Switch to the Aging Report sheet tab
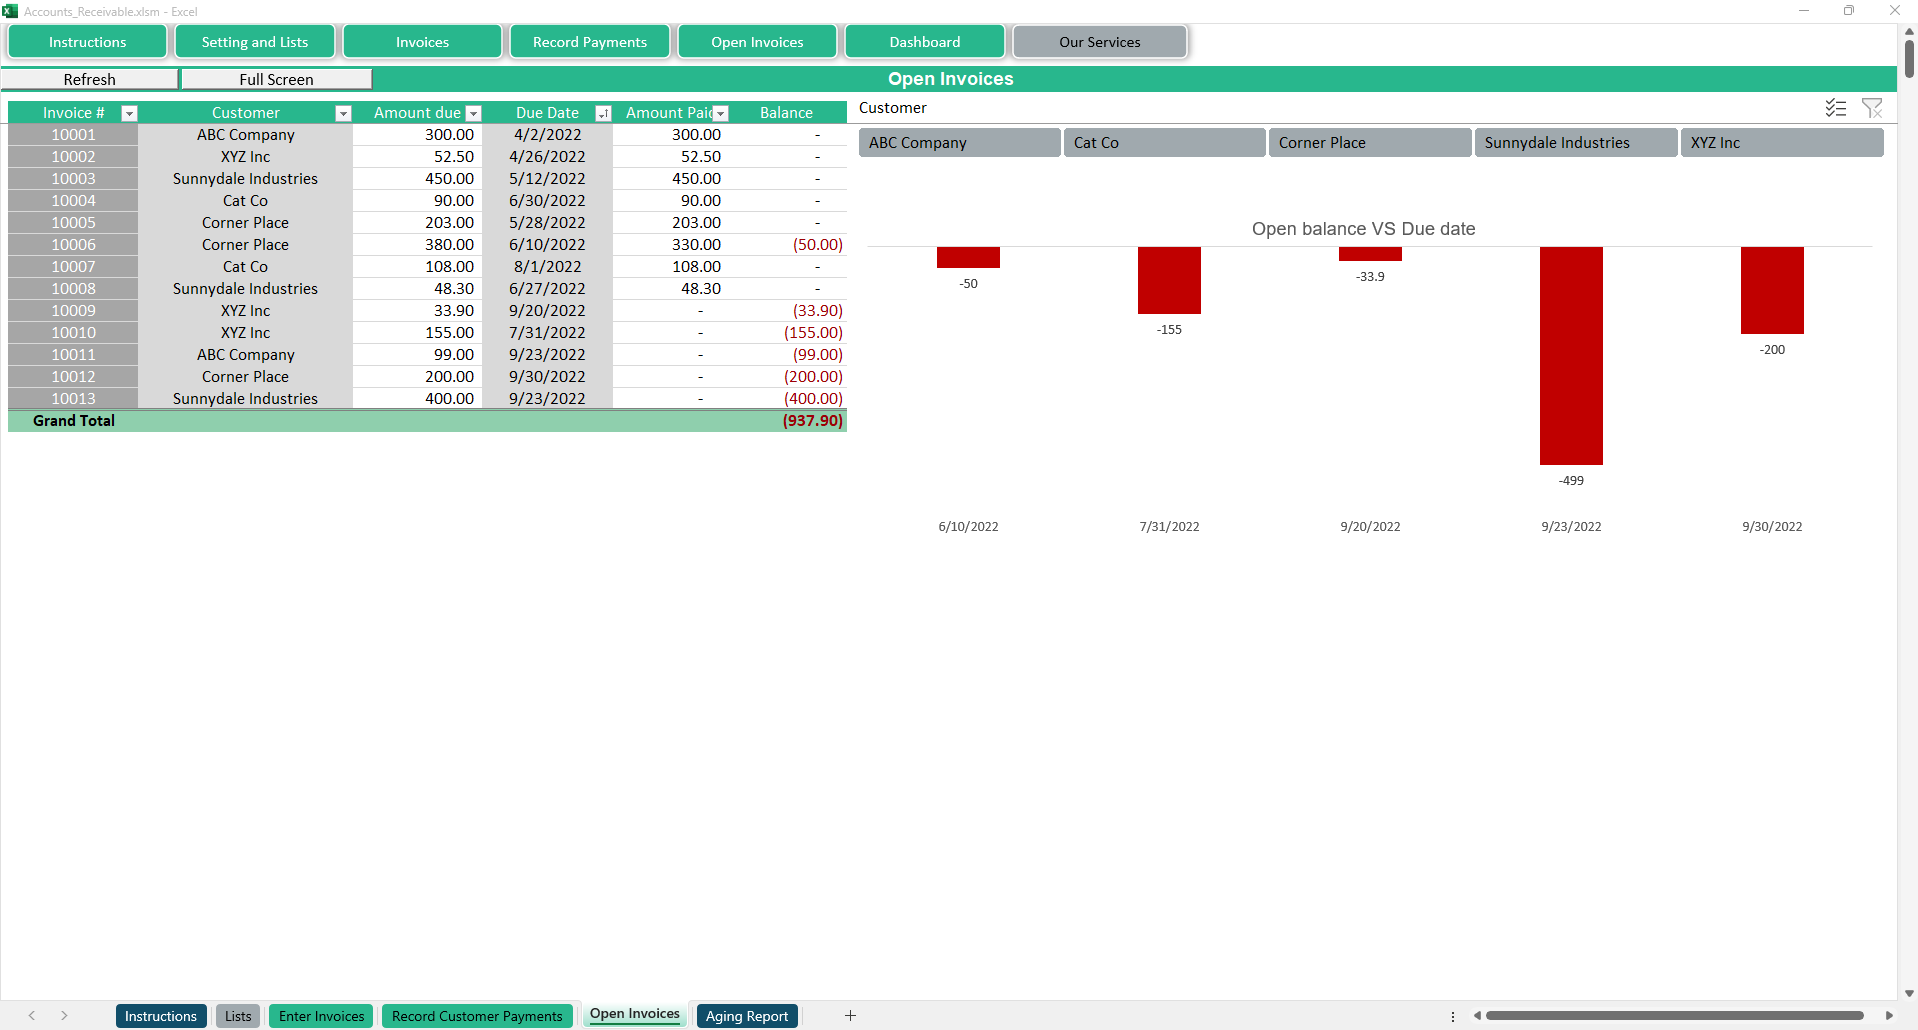Image resolution: width=1918 pixels, height=1030 pixels. 747,1016
